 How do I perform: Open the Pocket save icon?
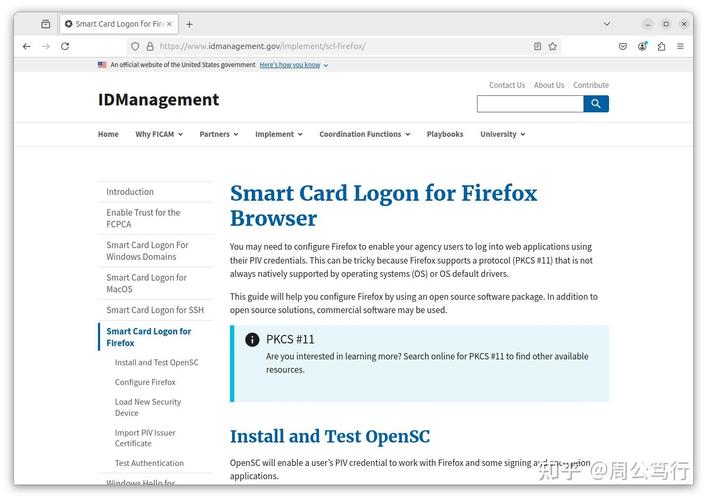point(623,46)
